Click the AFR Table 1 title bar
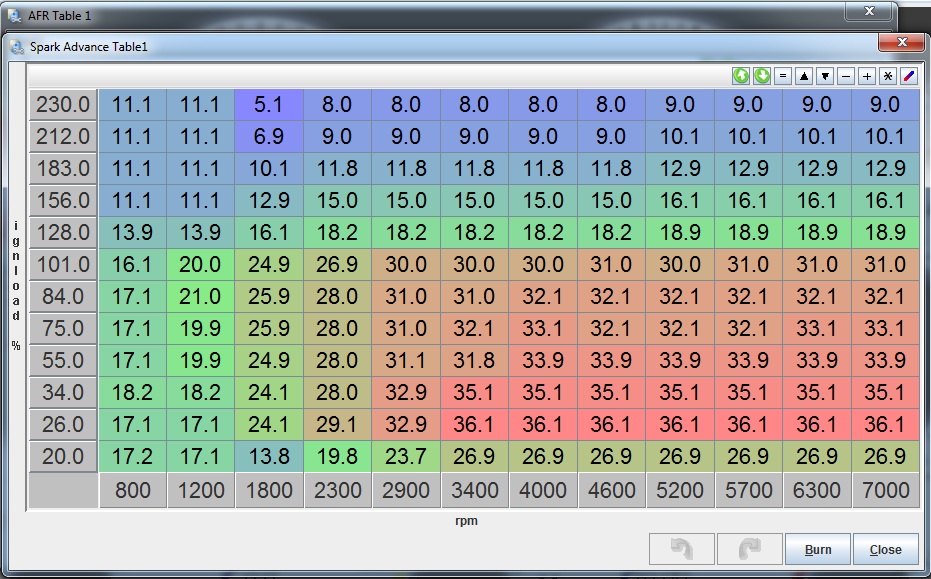The height and width of the screenshot is (579, 931). coord(400,15)
